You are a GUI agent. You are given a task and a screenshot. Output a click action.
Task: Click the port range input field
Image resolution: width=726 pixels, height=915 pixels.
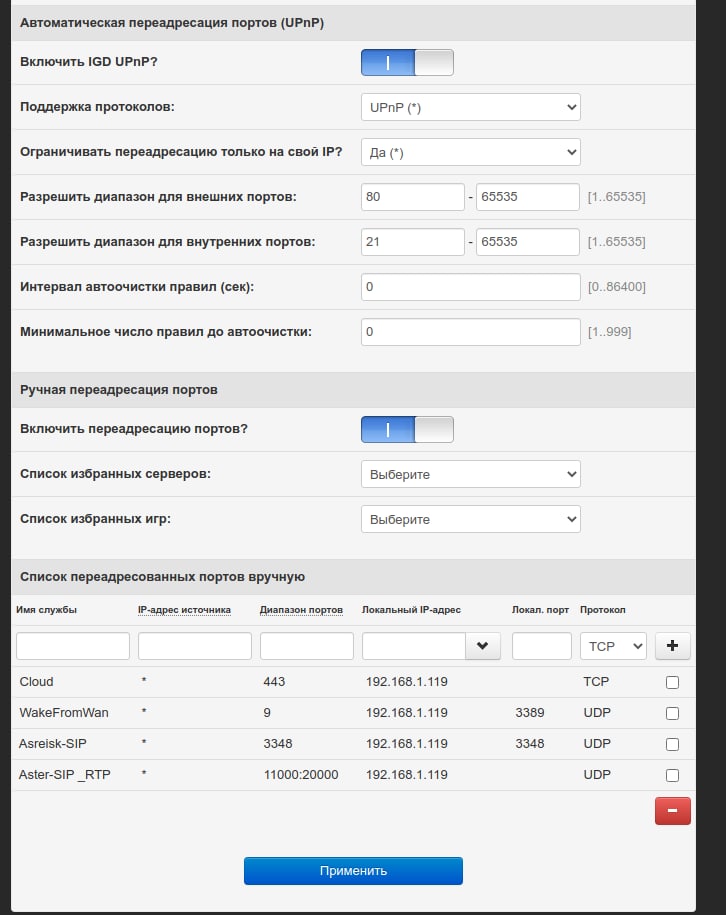307,646
